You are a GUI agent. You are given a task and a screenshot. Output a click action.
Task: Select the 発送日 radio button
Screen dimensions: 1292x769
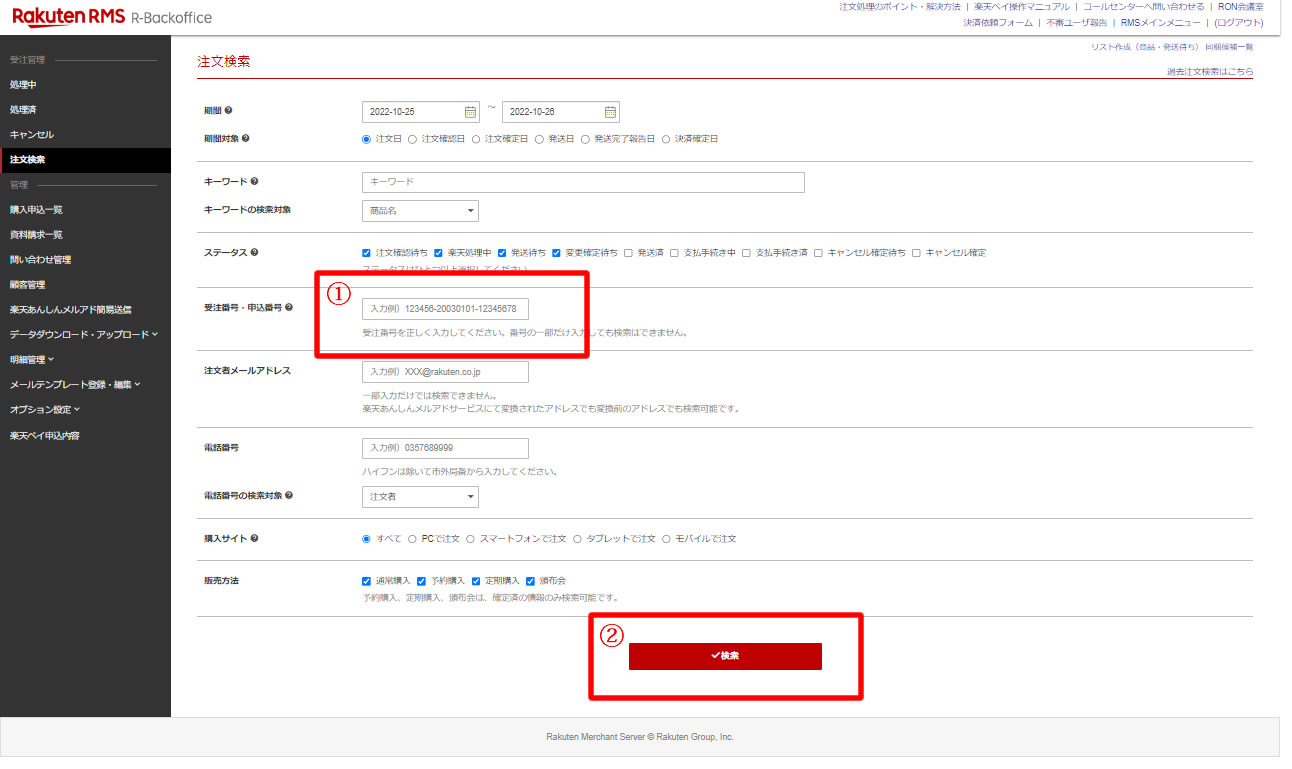coord(539,139)
